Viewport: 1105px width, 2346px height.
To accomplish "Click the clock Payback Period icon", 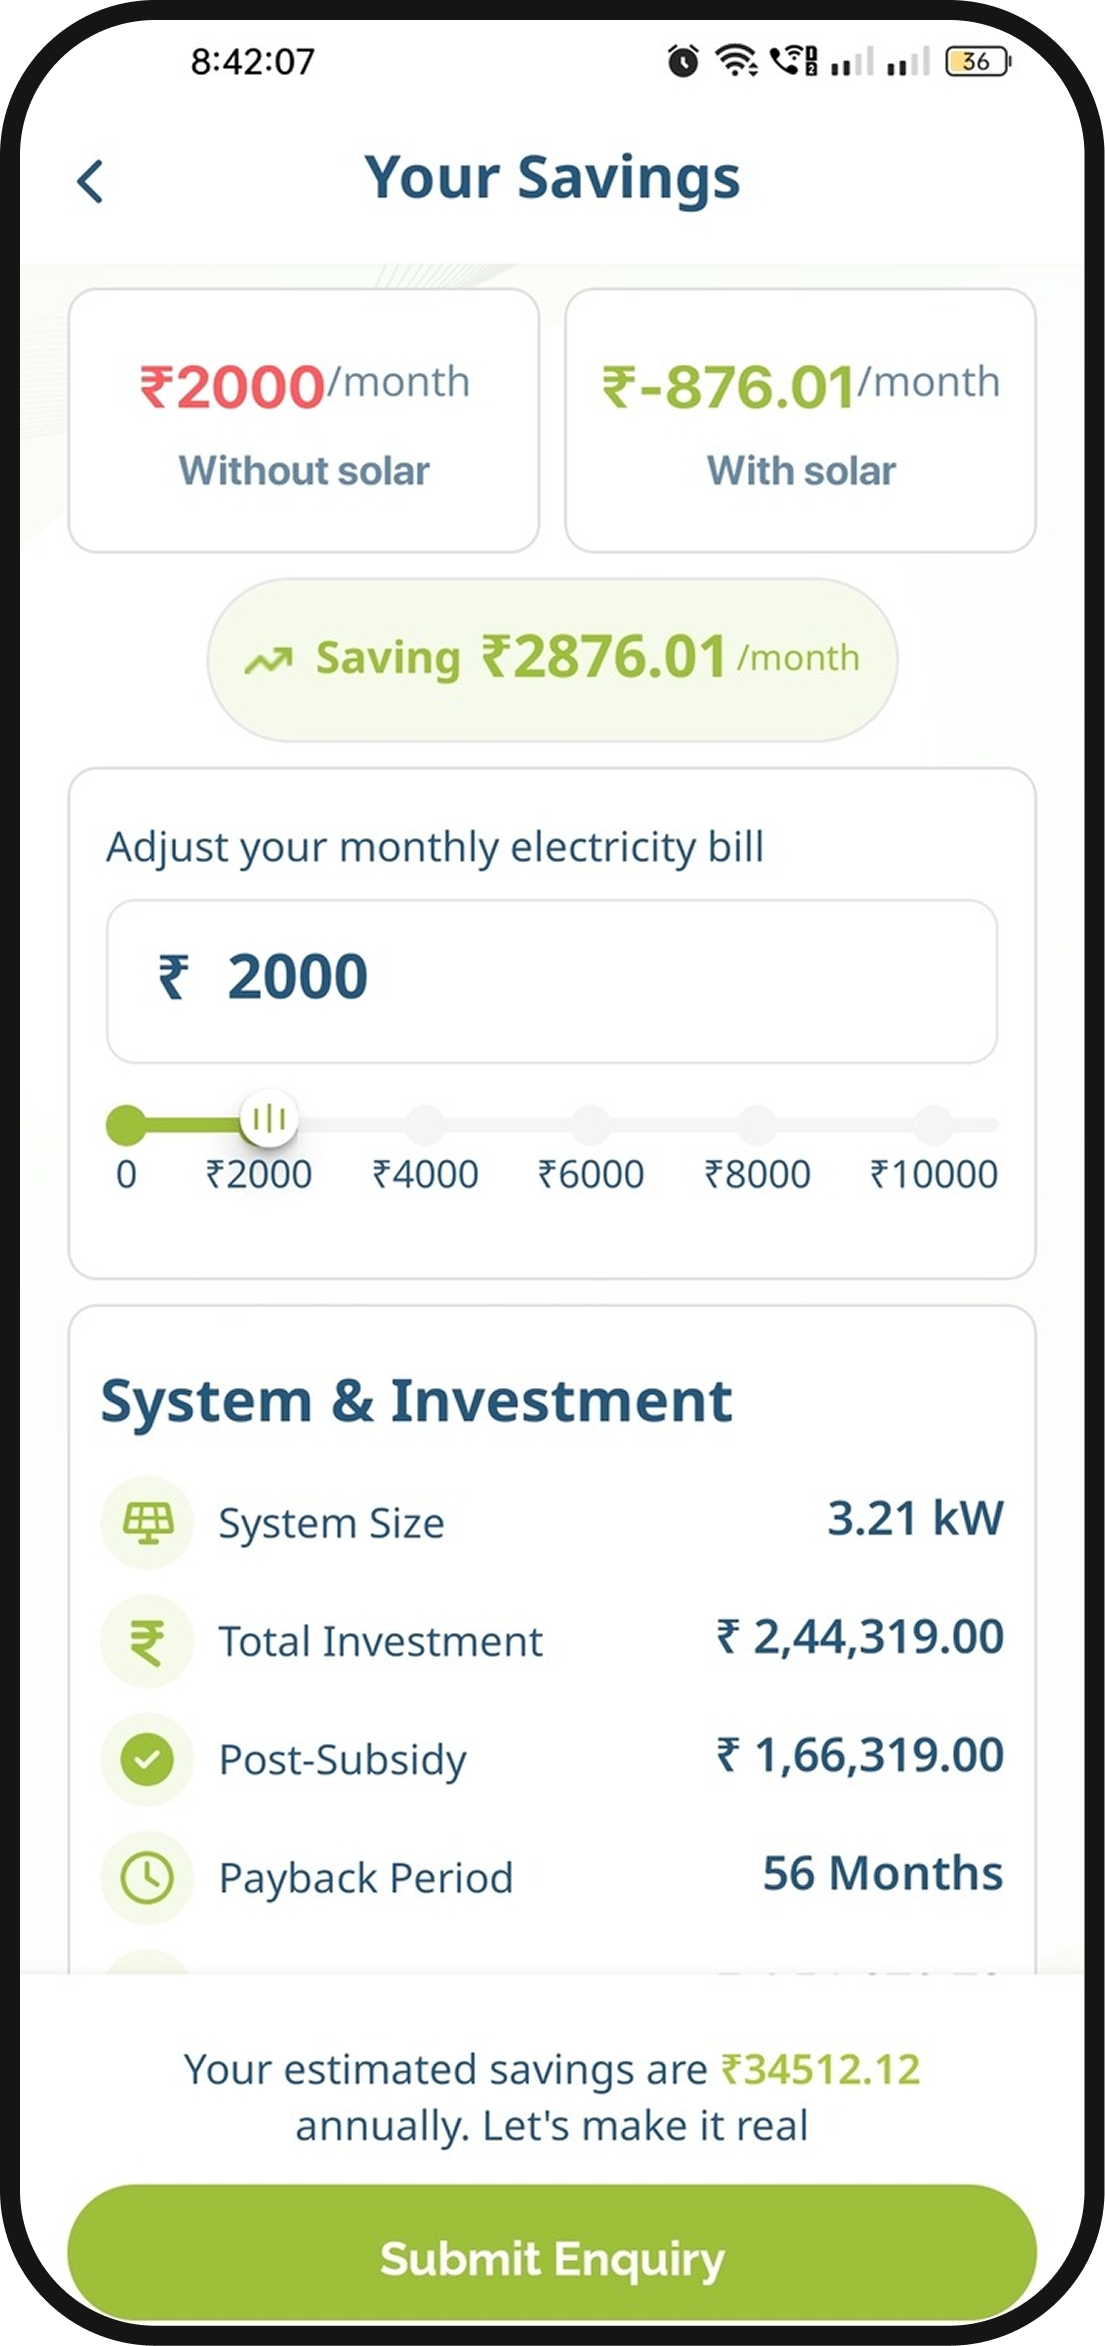I will 148,1878.
